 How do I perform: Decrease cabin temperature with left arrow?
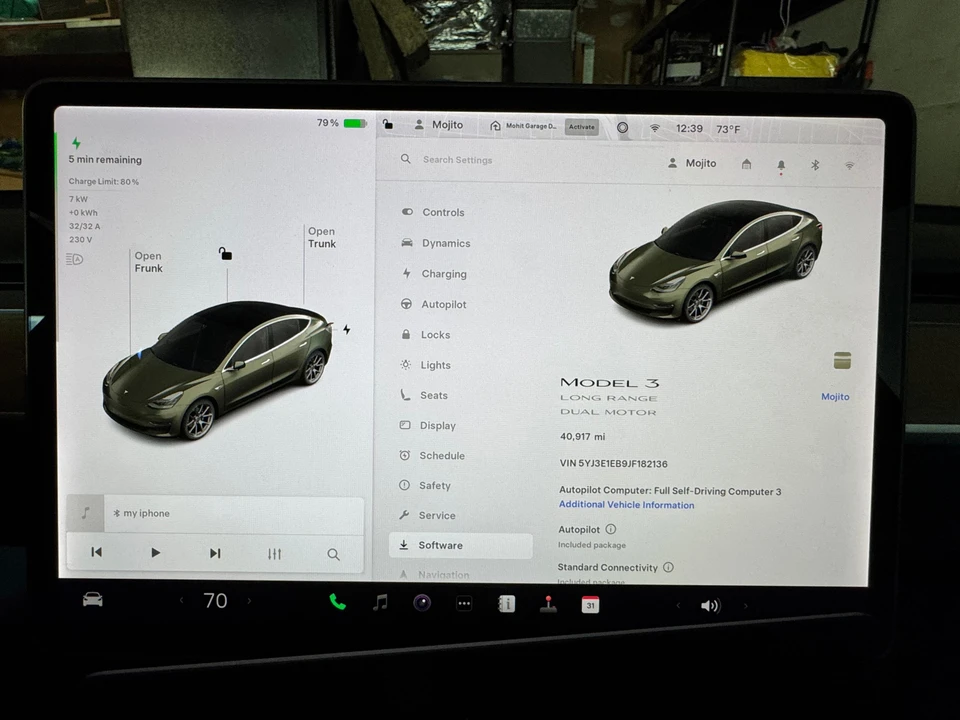(x=181, y=601)
